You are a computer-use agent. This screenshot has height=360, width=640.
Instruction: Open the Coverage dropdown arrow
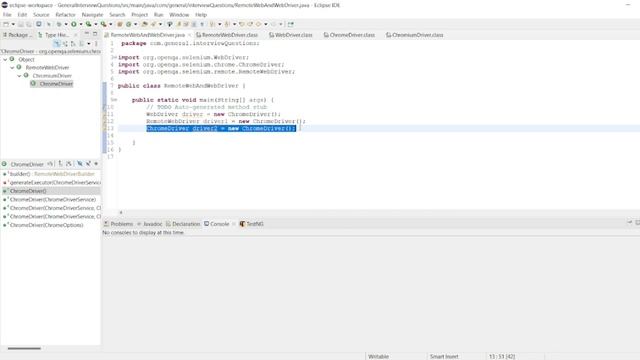click(96, 24)
